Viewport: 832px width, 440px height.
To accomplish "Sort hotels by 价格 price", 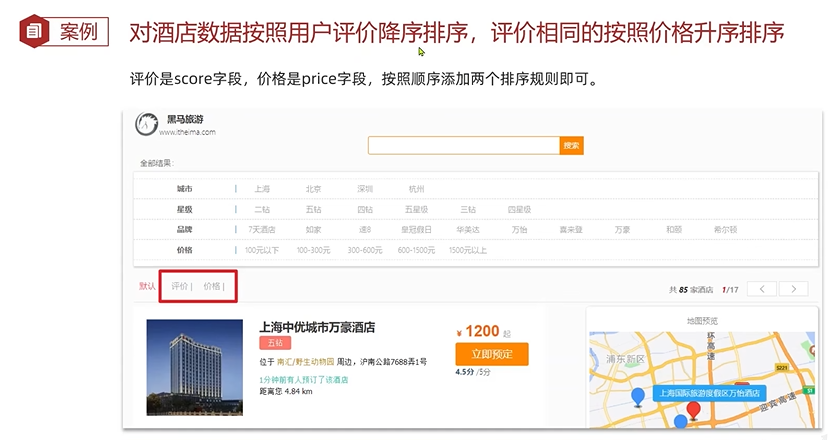I will click(x=212, y=286).
